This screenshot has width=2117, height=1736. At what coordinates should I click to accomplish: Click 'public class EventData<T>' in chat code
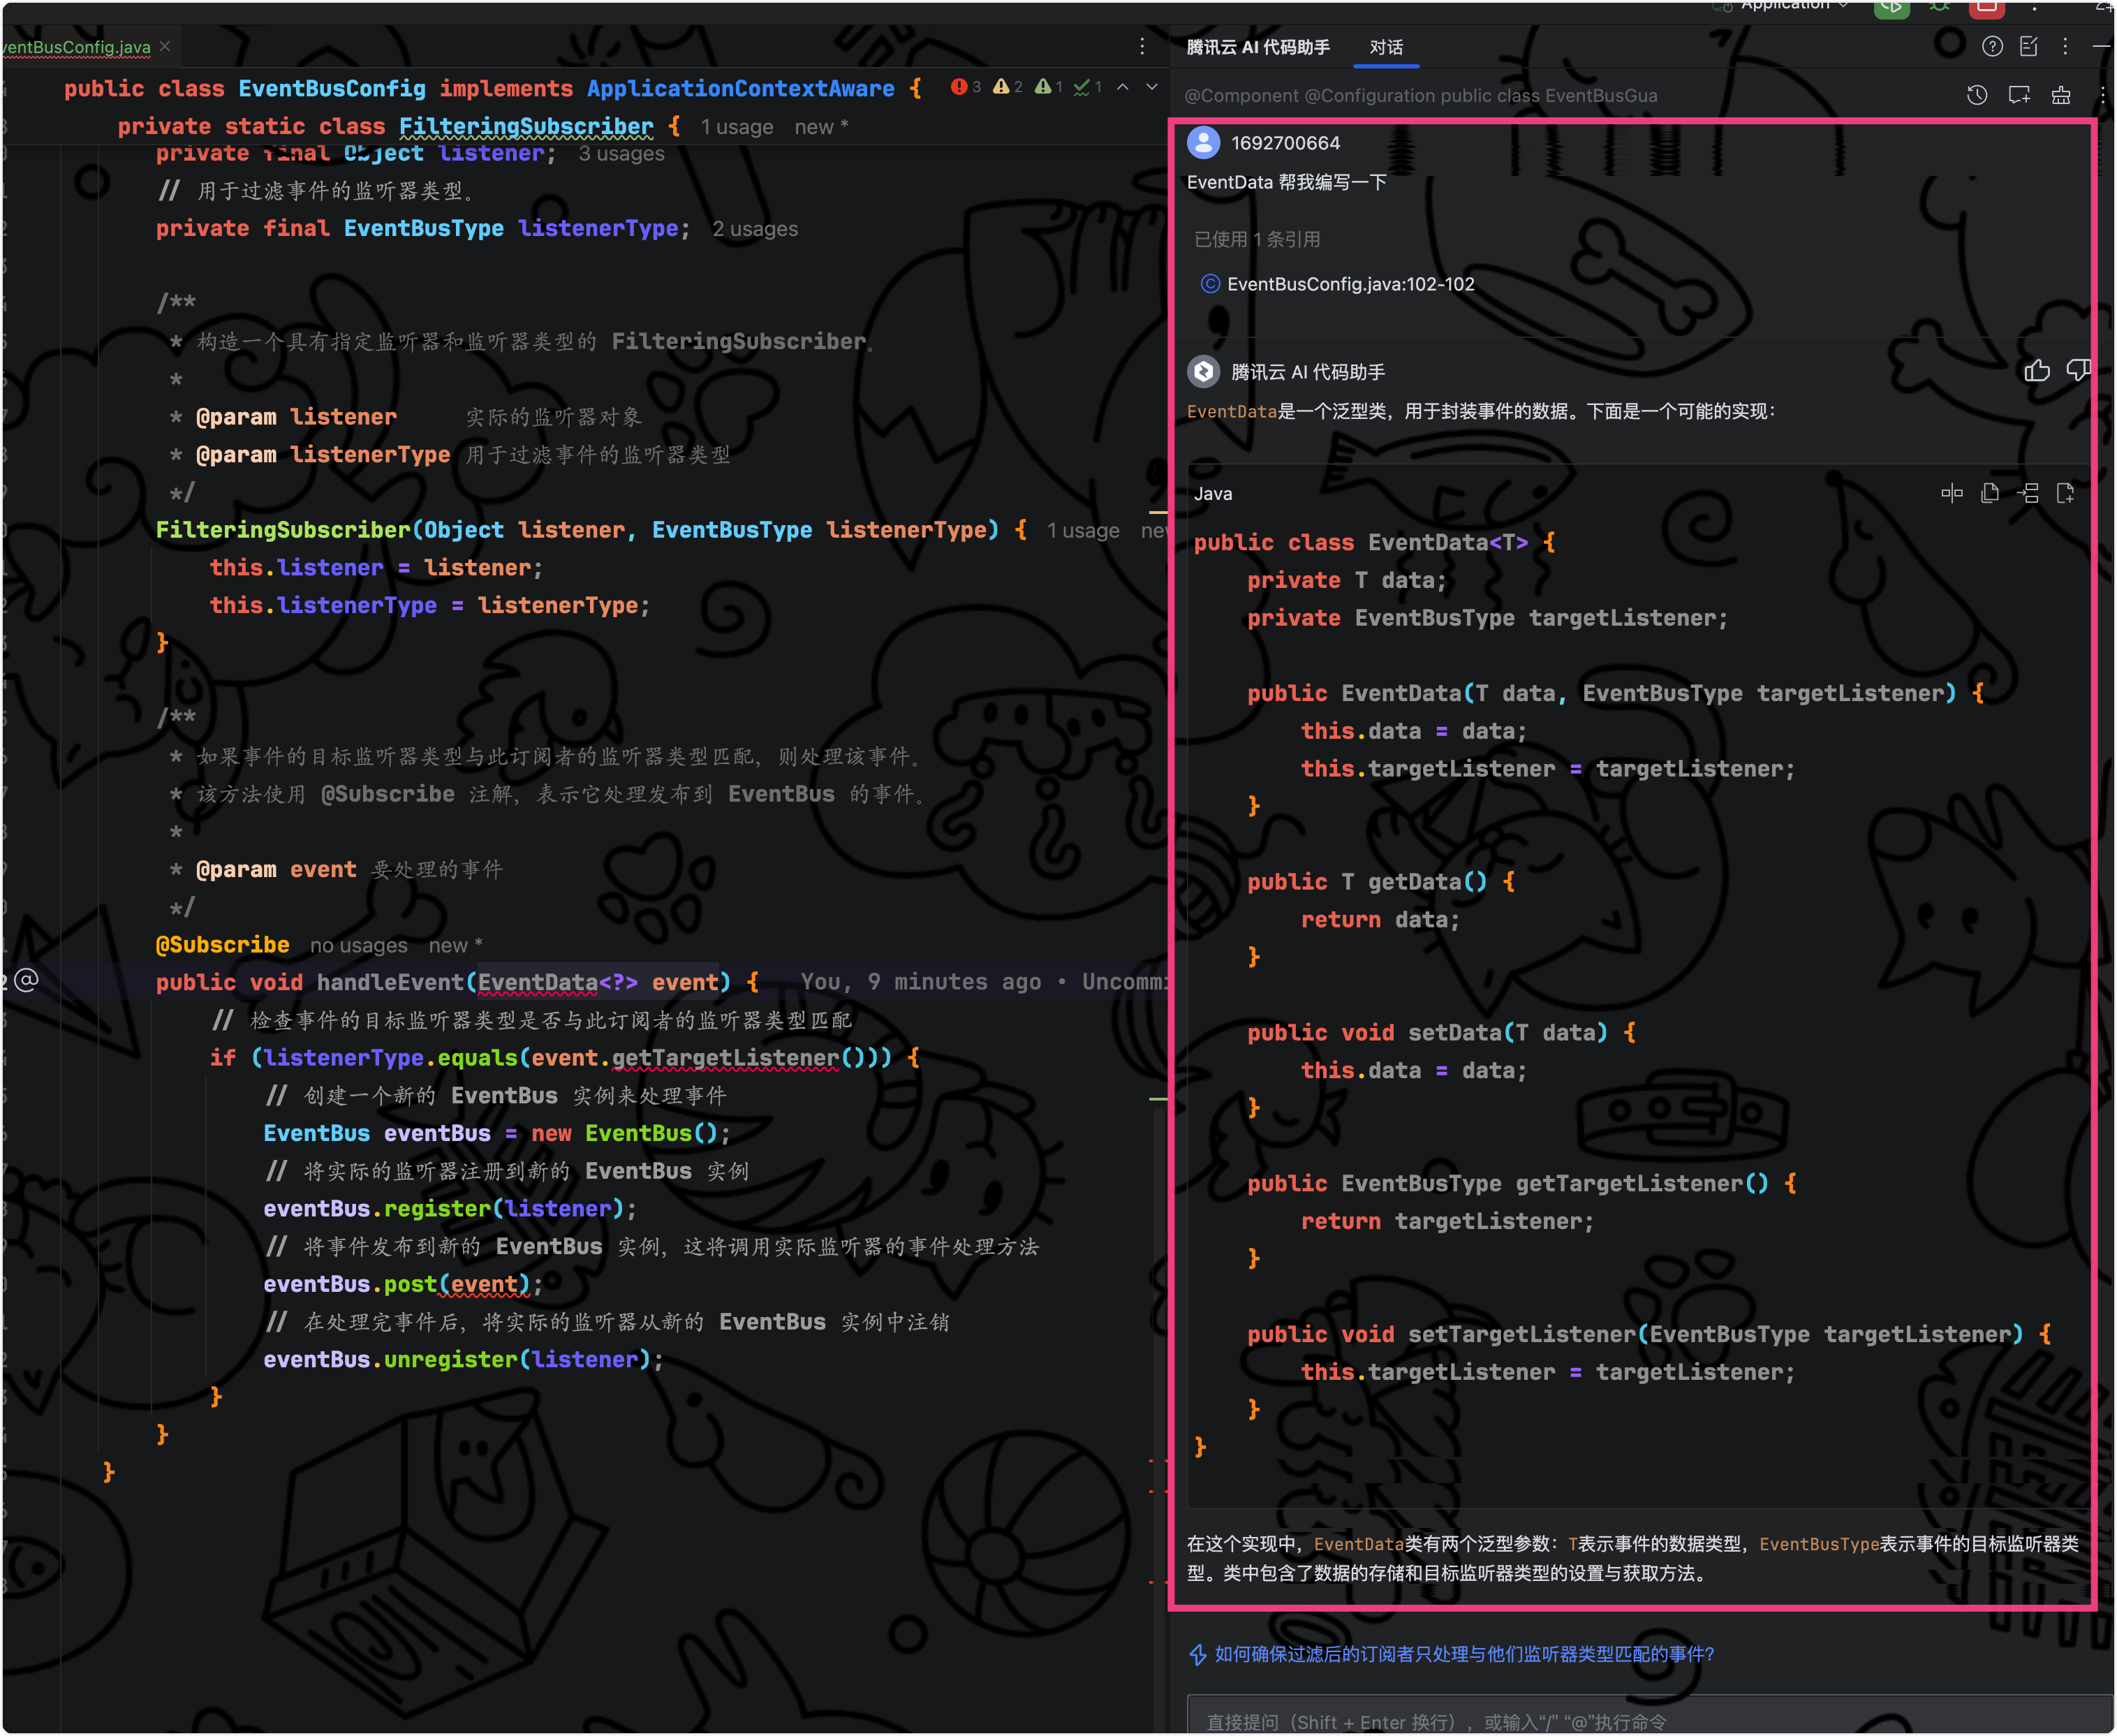point(1361,542)
